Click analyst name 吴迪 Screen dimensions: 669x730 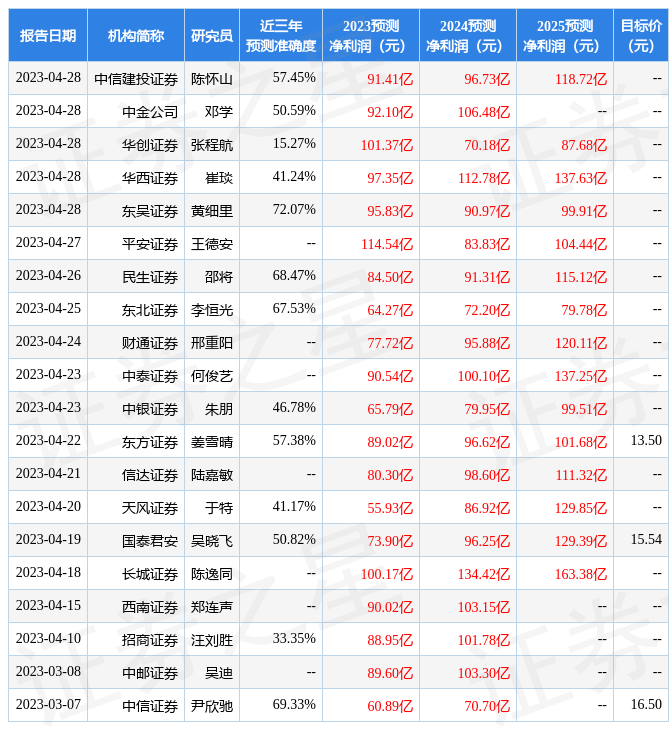[219, 673]
